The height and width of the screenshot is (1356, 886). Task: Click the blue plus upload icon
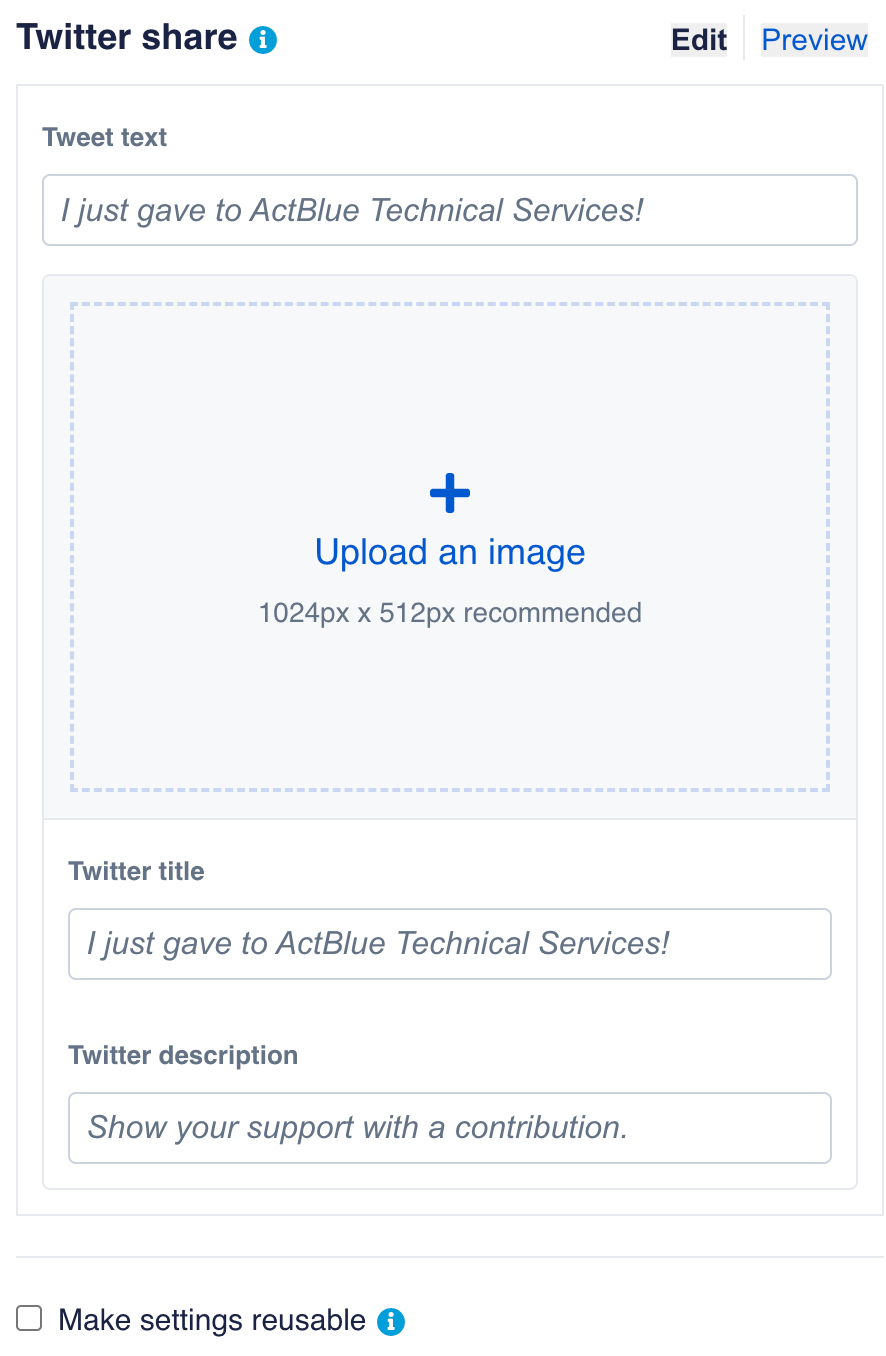[449, 493]
